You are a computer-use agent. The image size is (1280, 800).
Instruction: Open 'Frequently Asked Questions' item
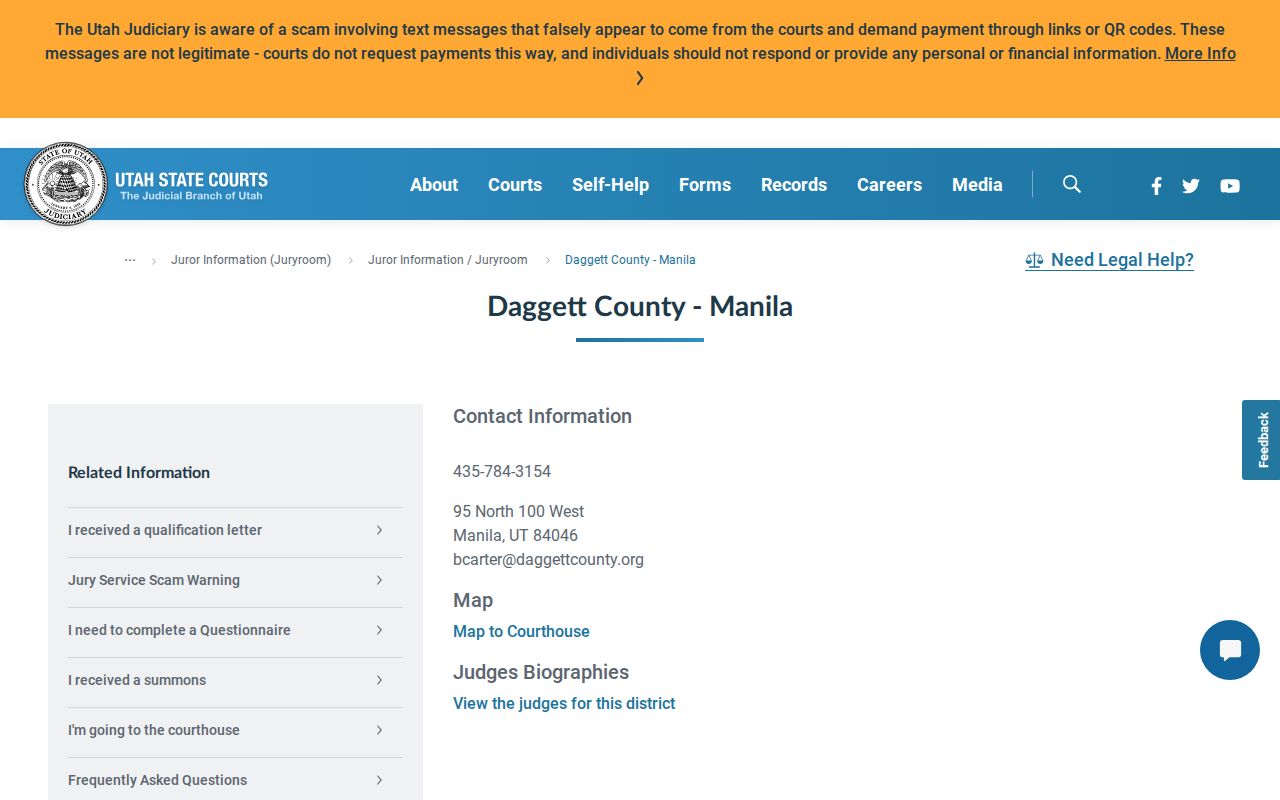pos(235,780)
